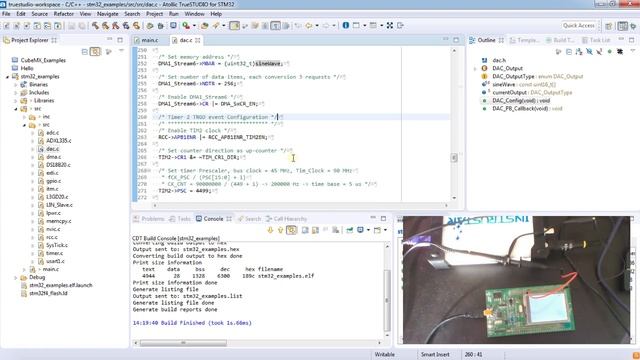Toggle Hide Static Members in Outline

599,52
